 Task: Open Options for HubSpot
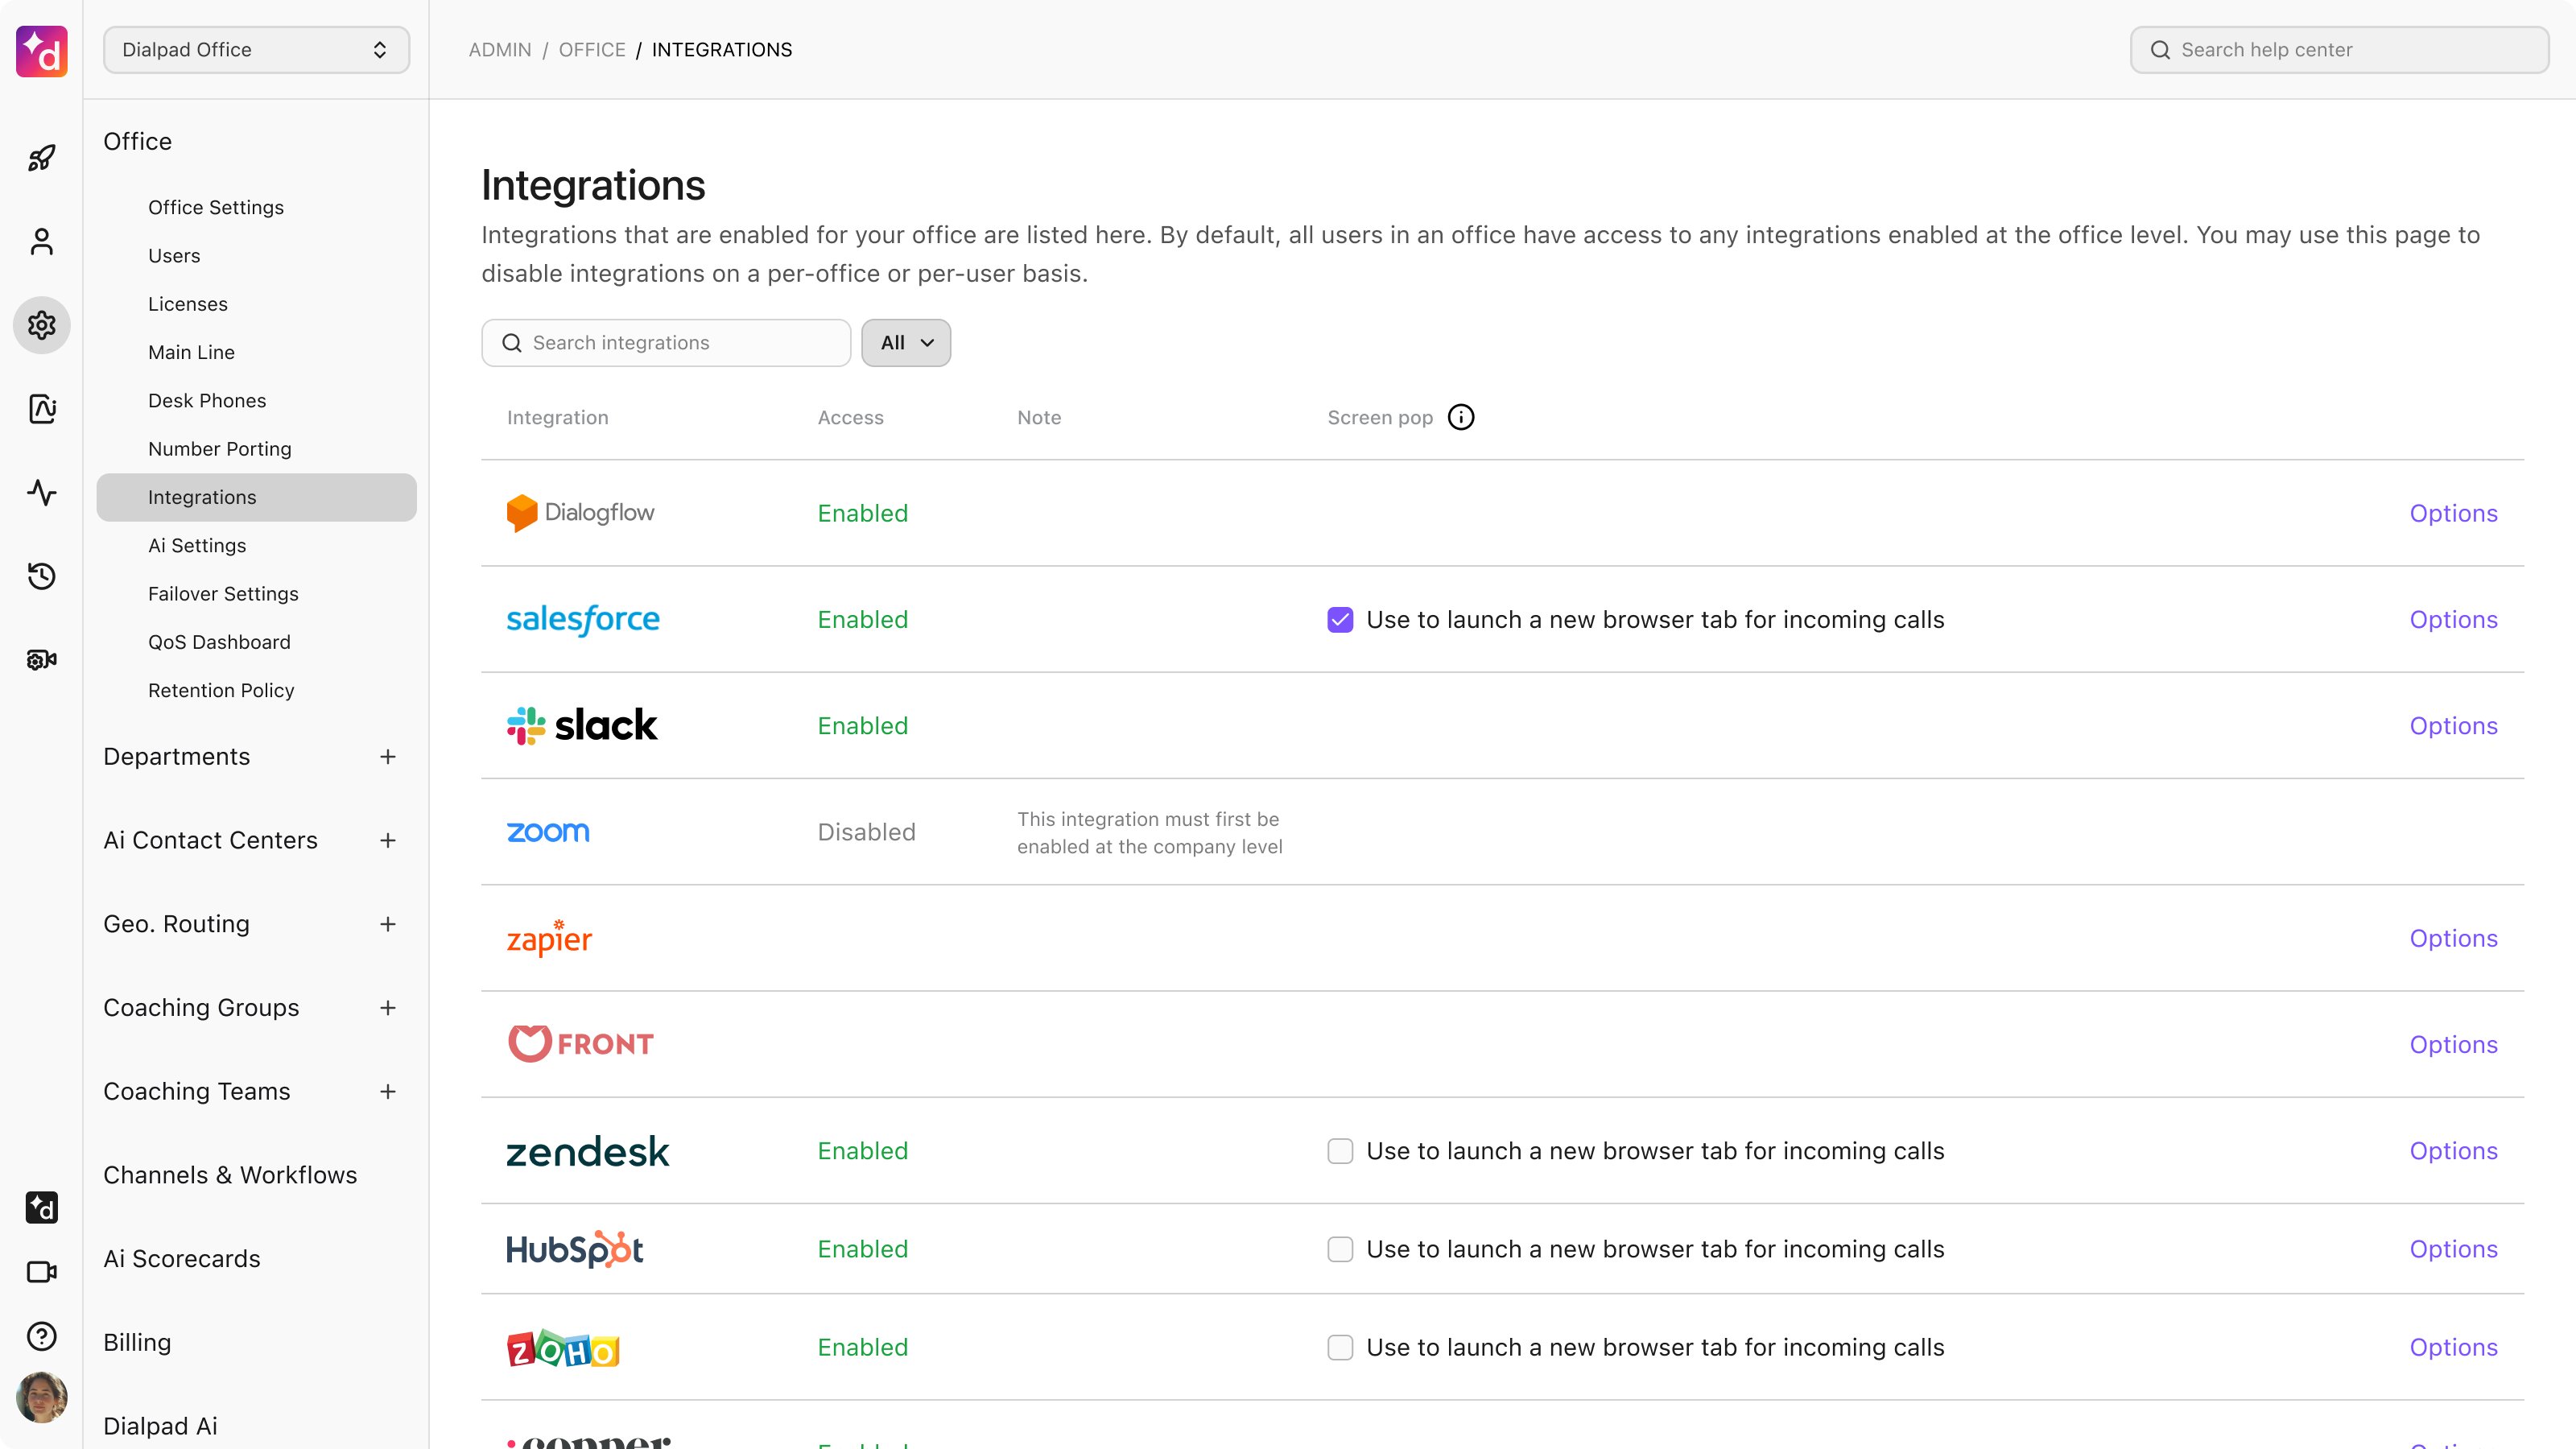click(x=2453, y=1249)
